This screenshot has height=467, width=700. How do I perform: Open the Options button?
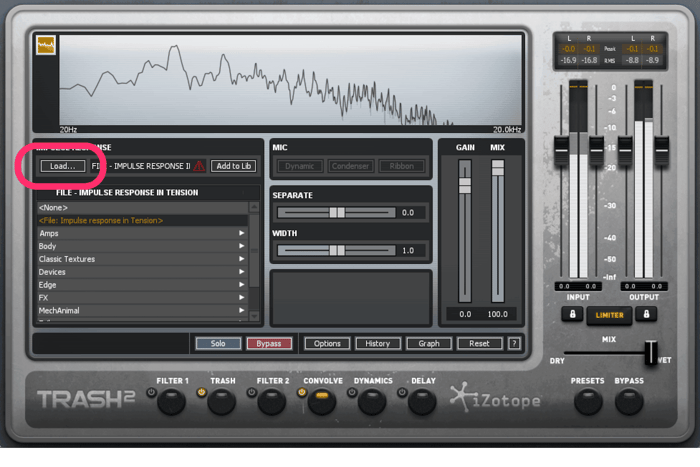coord(327,343)
